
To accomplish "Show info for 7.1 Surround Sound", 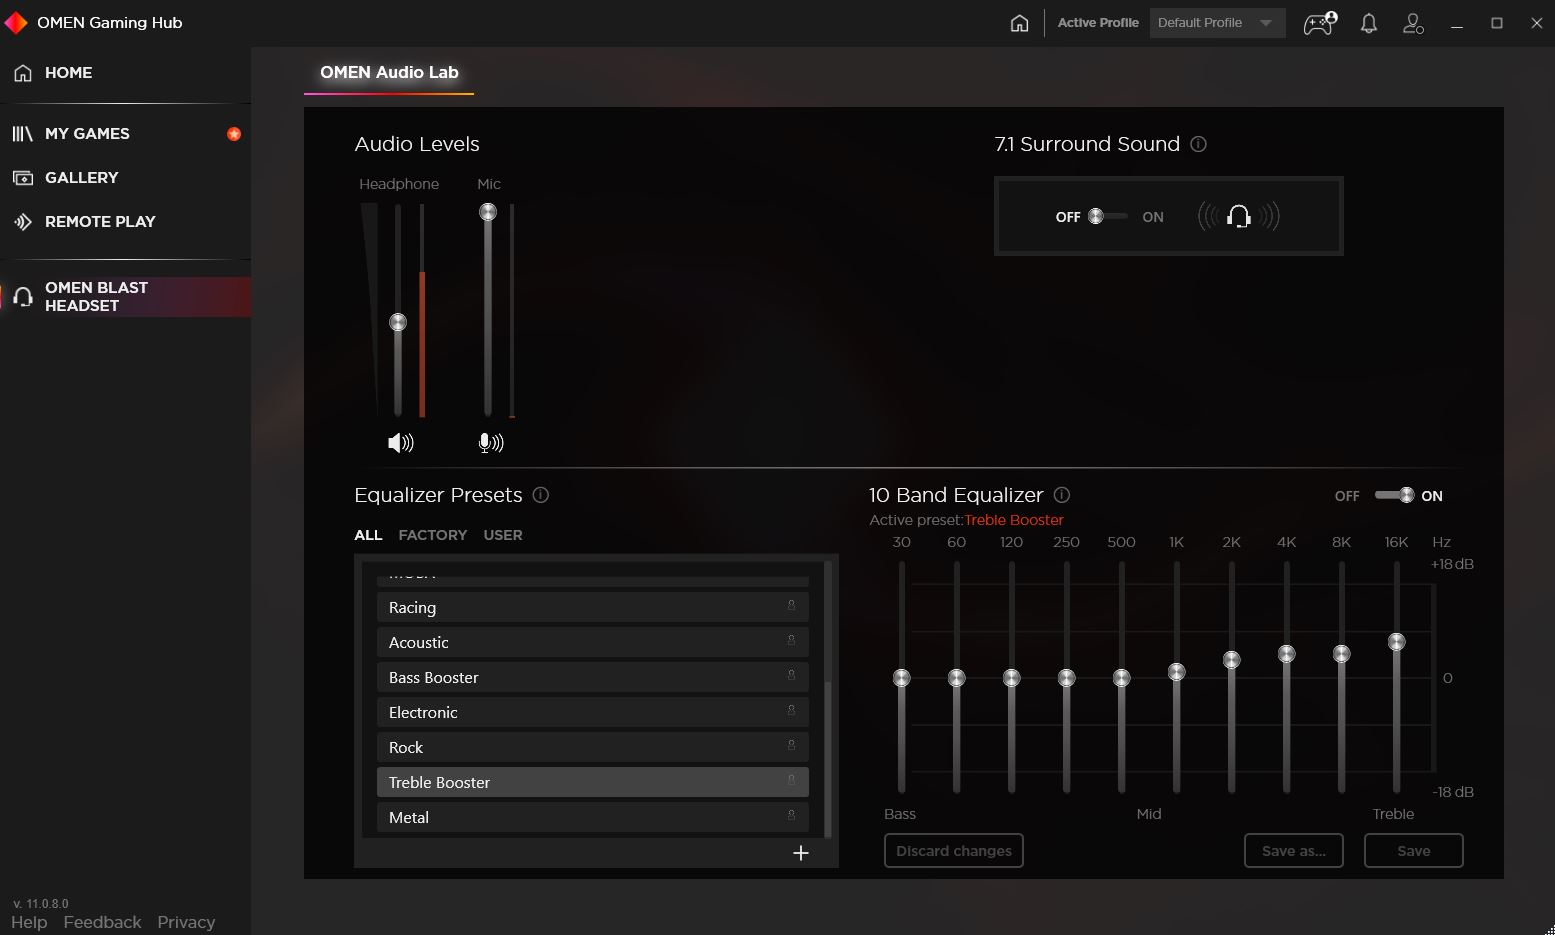I will [1198, 144].
